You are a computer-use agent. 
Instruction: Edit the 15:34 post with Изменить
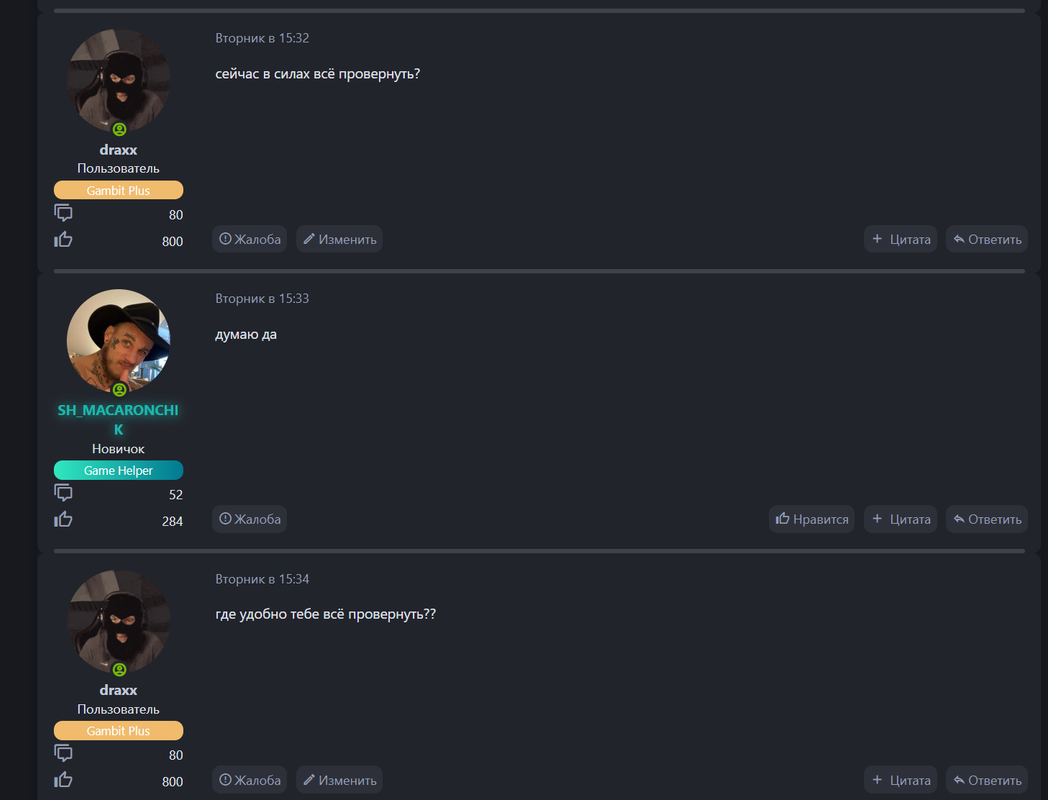[x=340, y=780]
